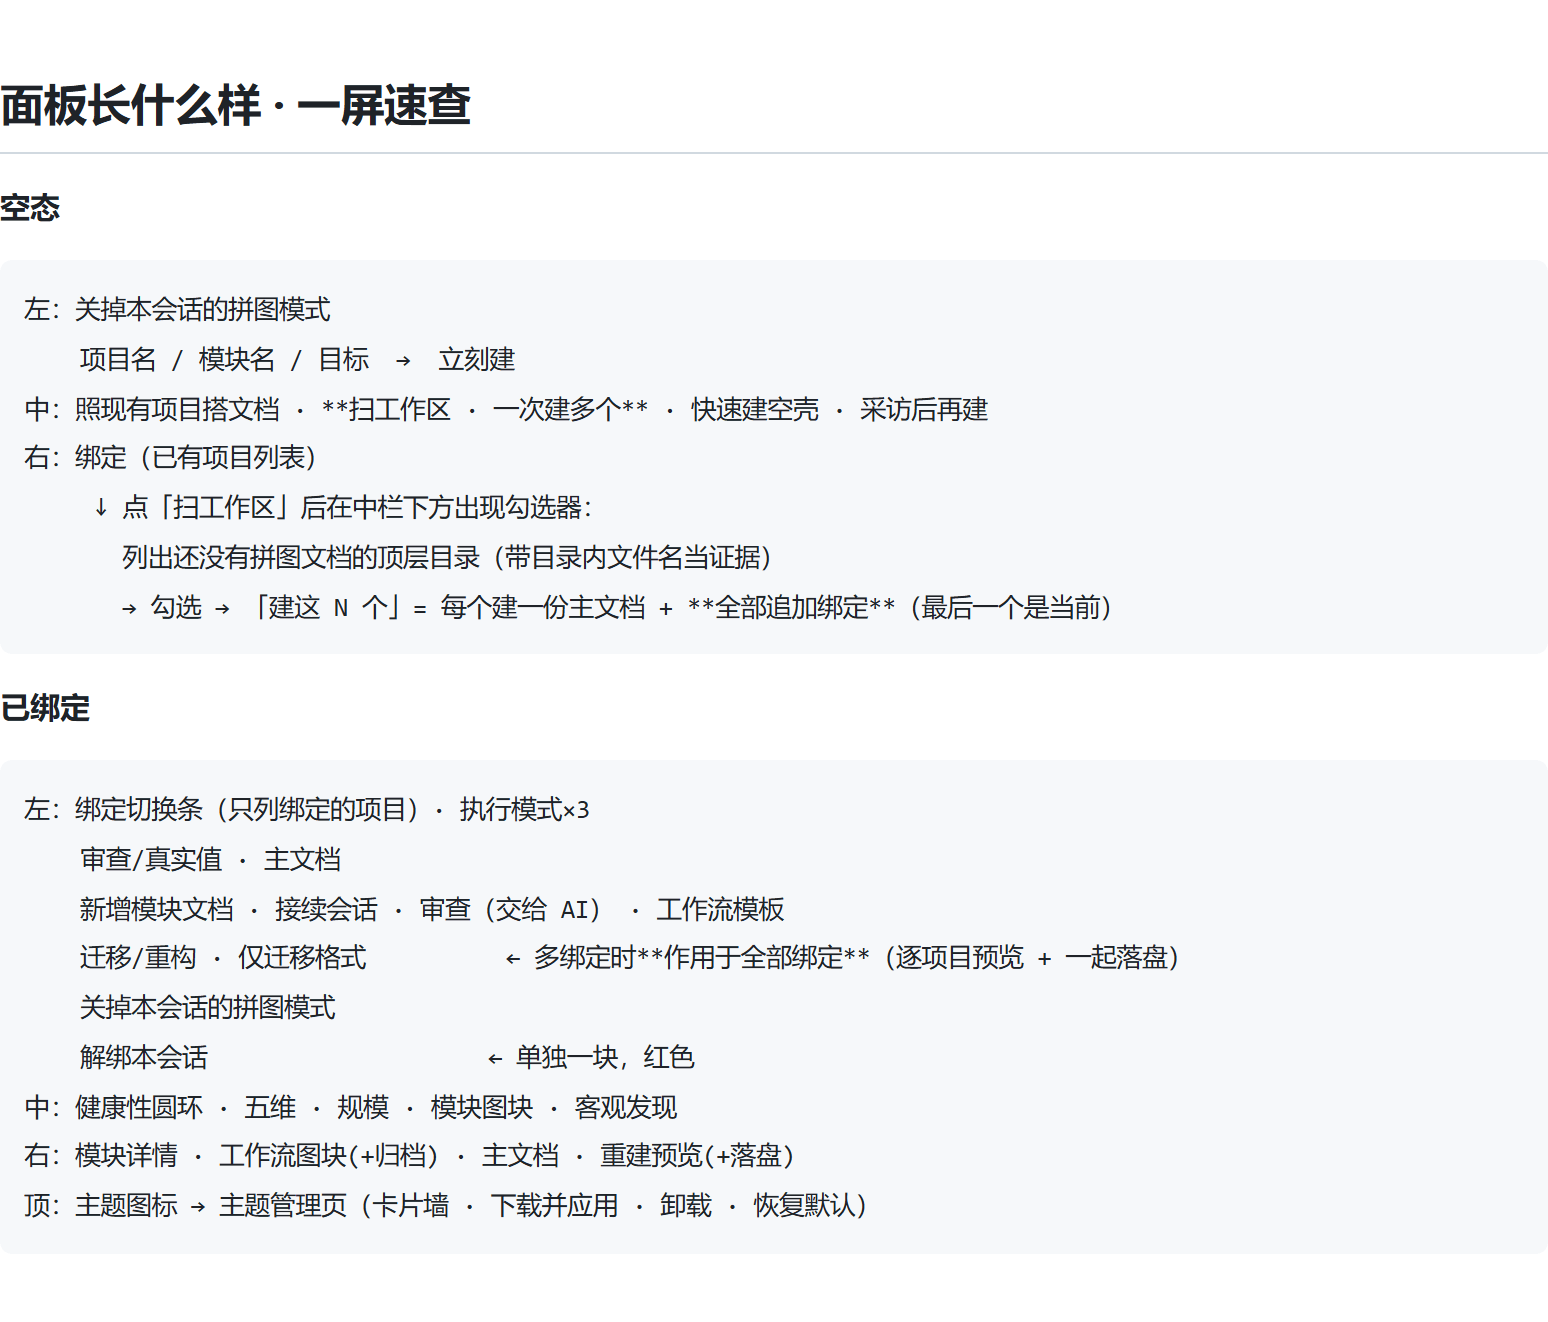The image size is (1548, 1322).
Task: Click the text 仅迁移格式
Action: pos(302,957)
